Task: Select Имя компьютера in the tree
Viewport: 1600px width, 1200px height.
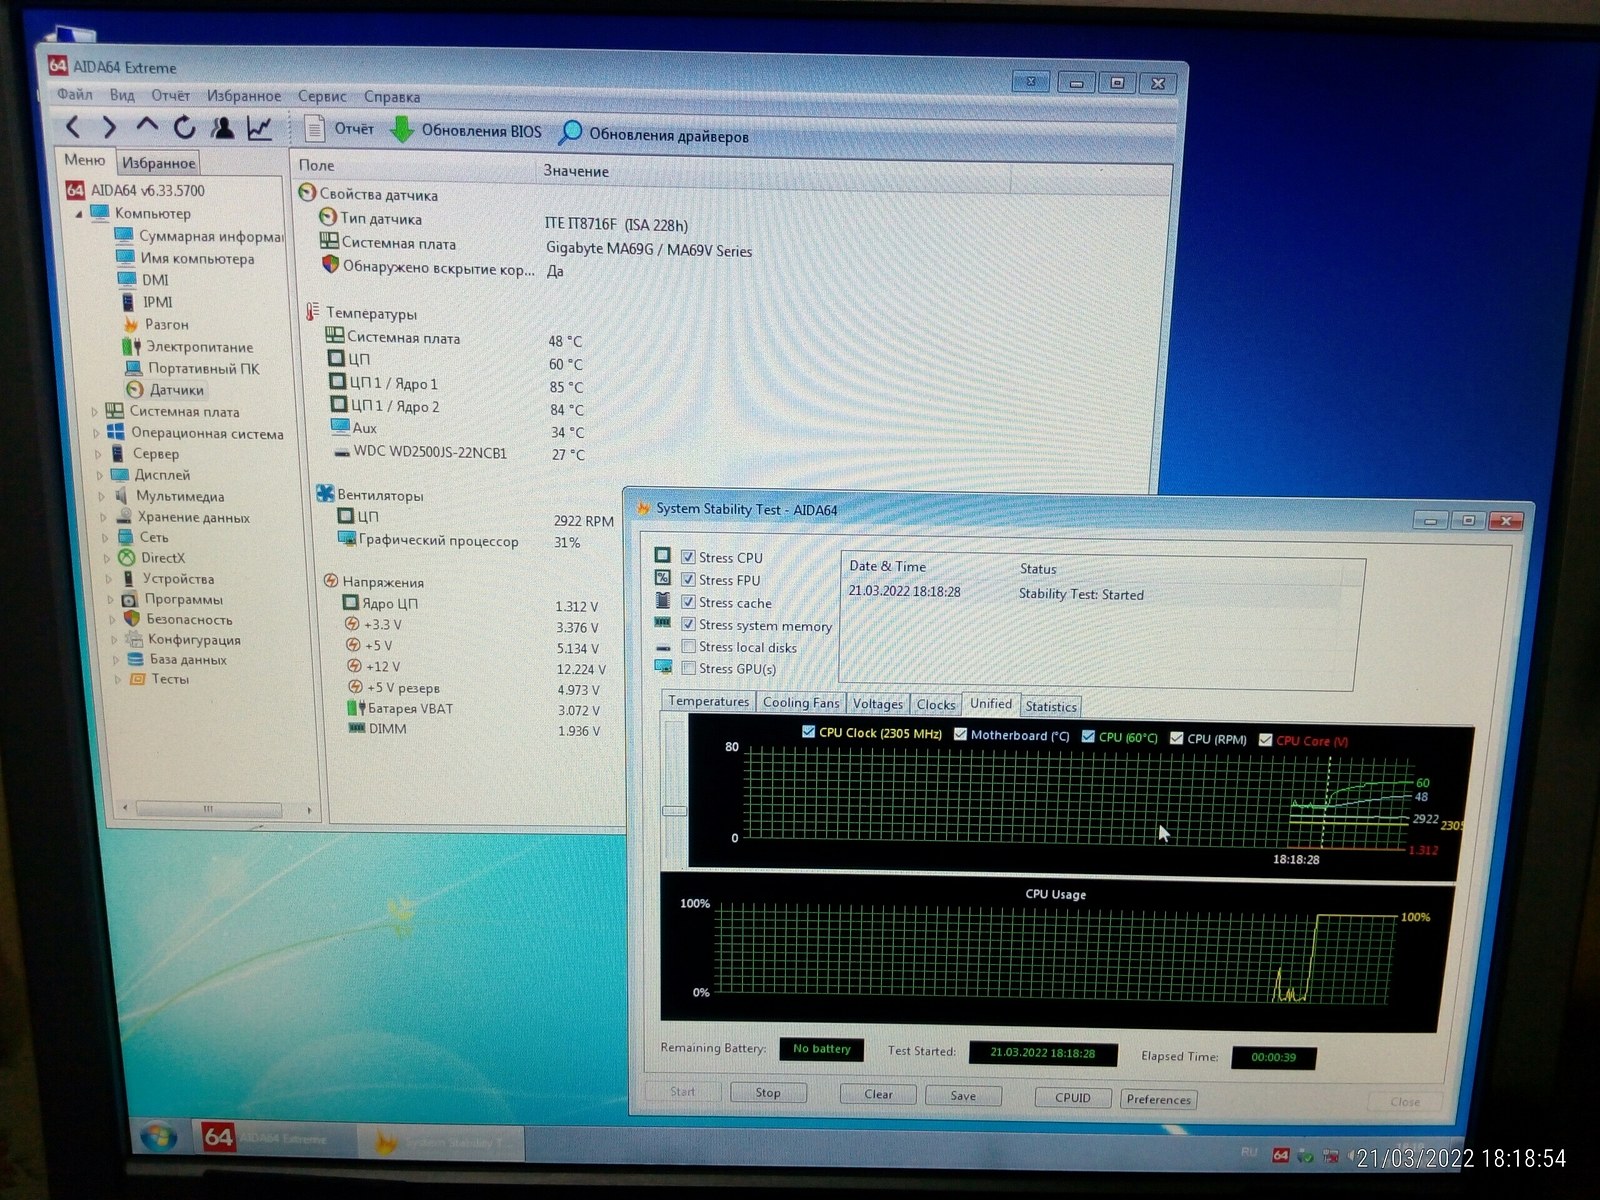Action: click(x=197, y=258)
